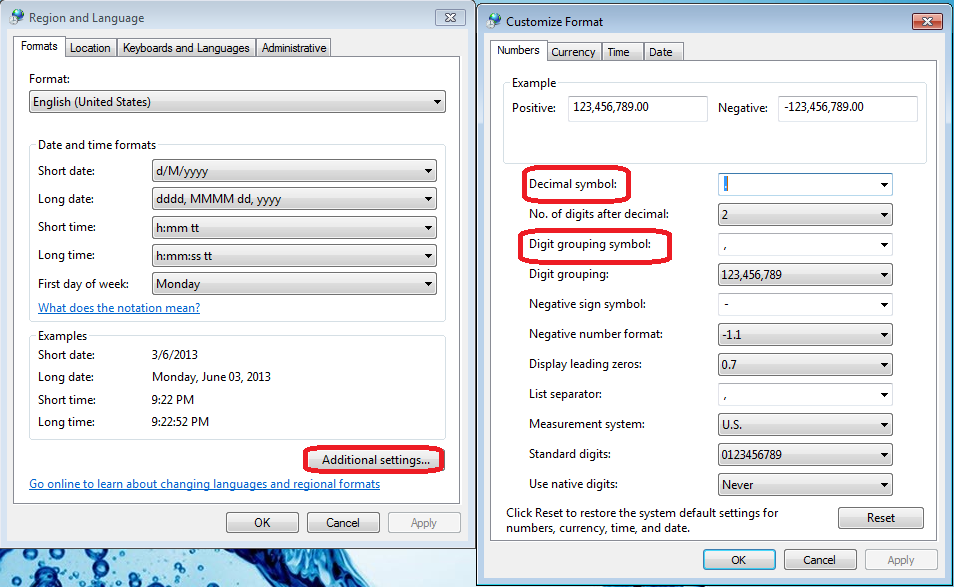Switch to the Currency tab

pos(573,50)
